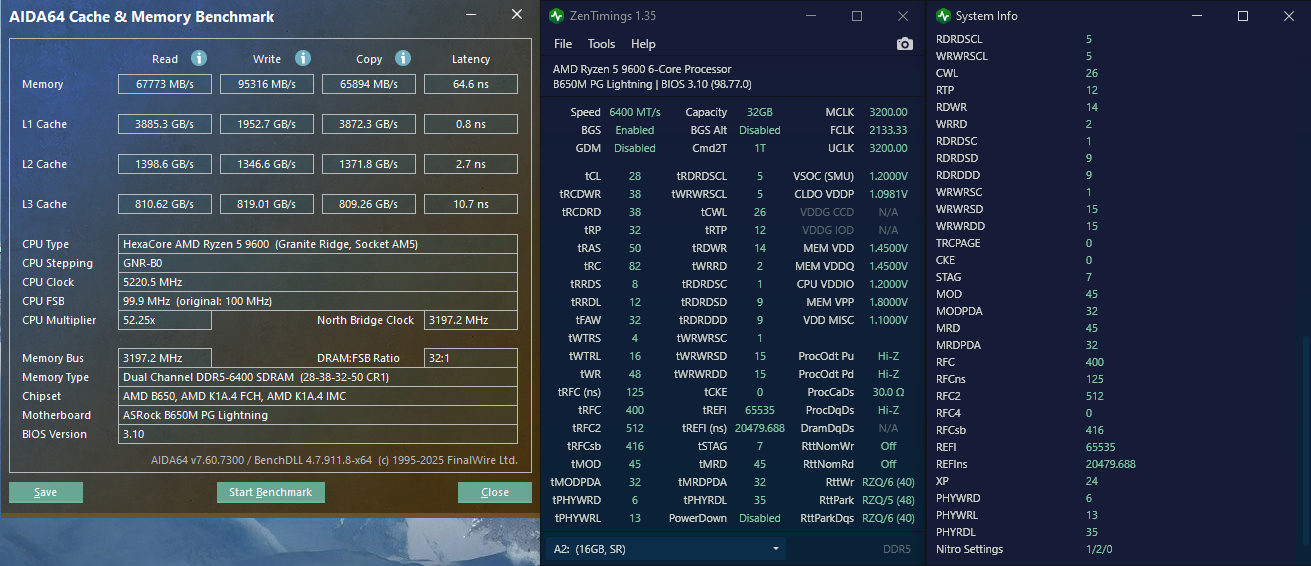
Task: Click the Memory Write 95316 MB/s field
Action: coord(267,85)
